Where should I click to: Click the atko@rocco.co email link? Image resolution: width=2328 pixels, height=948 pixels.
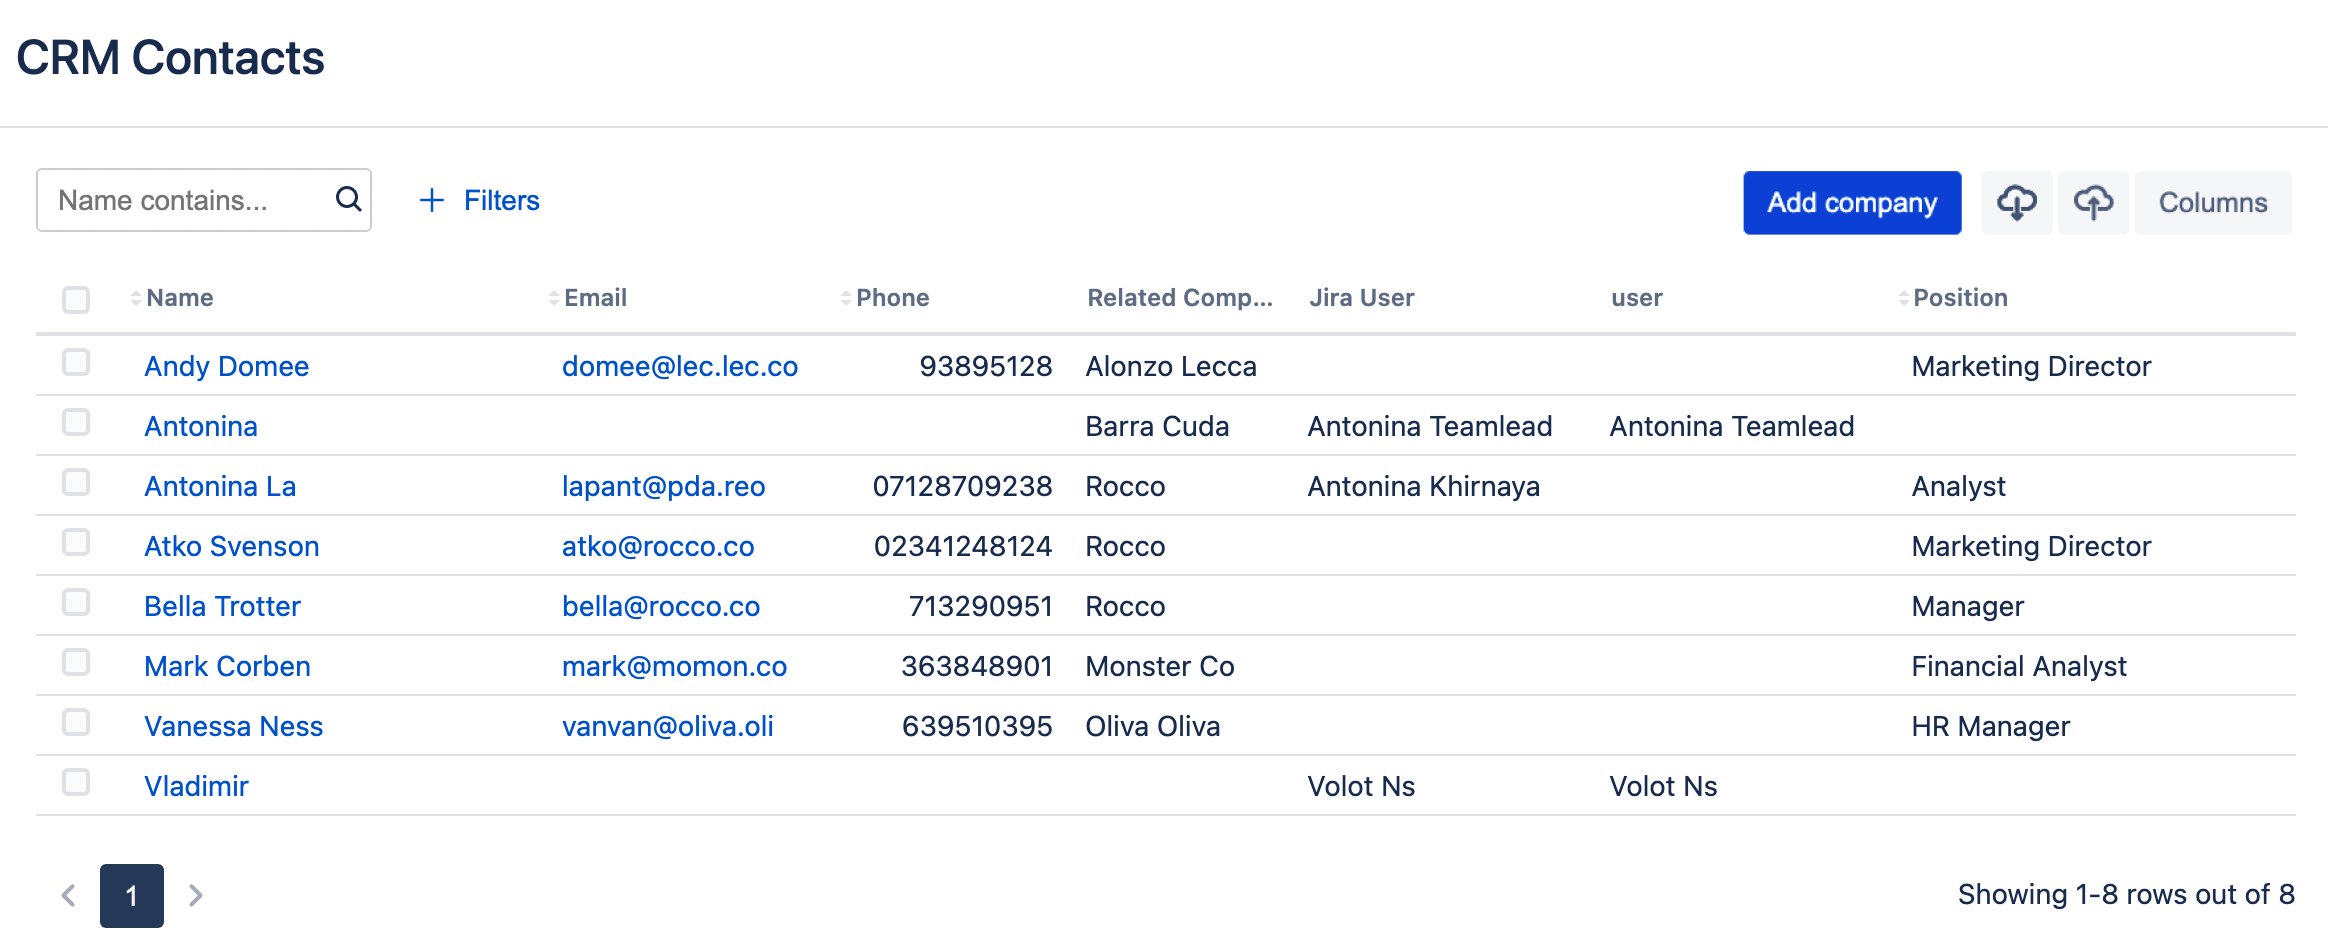(x=657, y=546)
